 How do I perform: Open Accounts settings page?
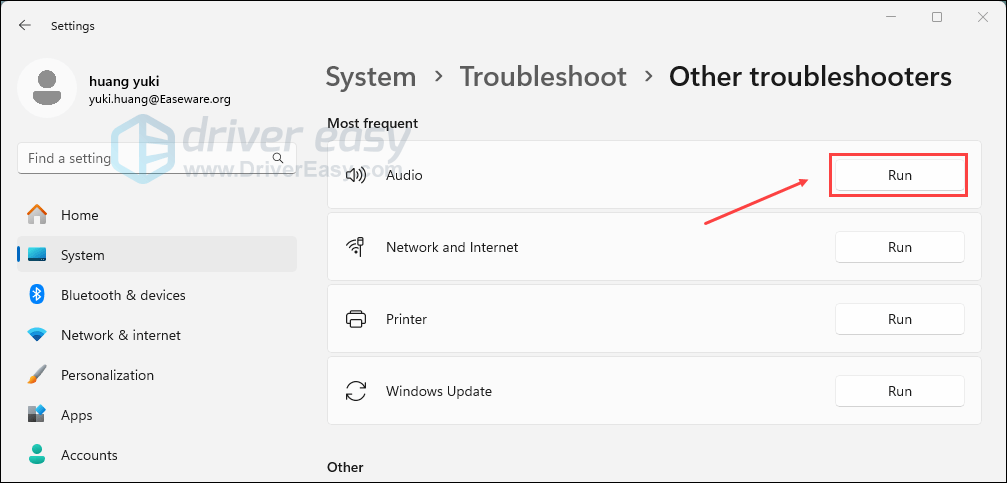click(89, 455)
